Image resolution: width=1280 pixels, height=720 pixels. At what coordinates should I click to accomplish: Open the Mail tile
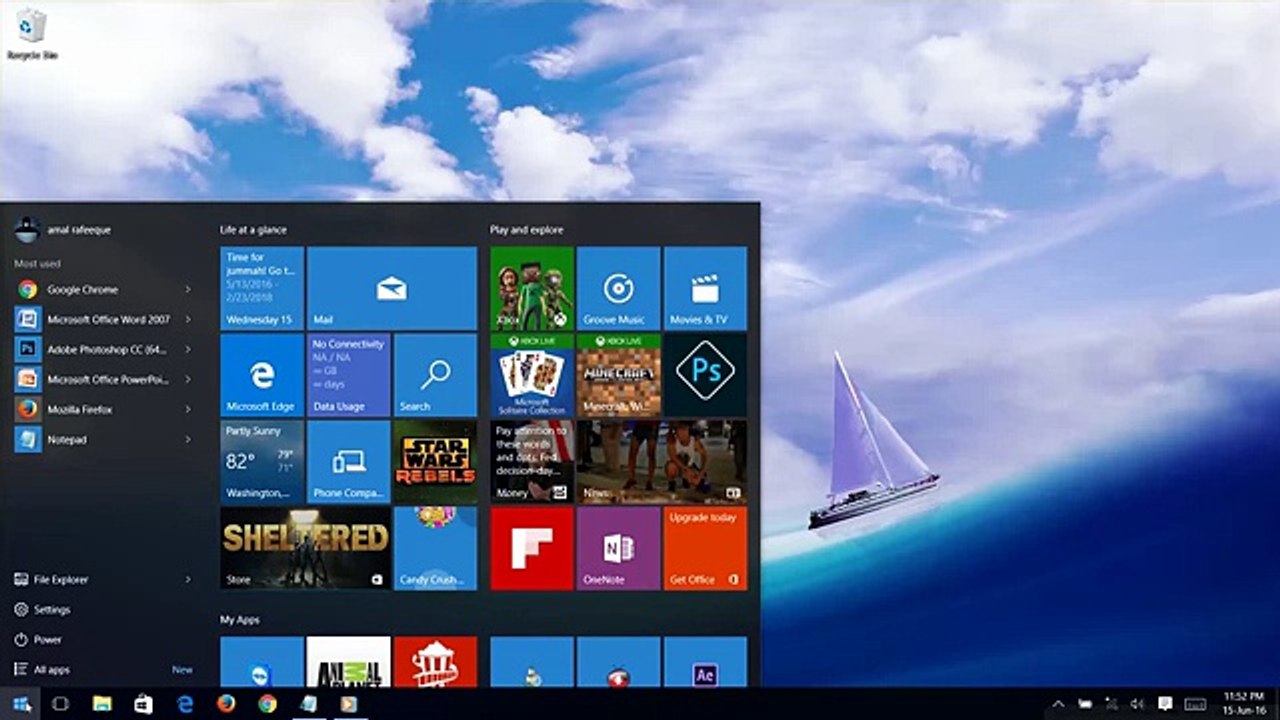pyautogui.click(x=392, y=288)
